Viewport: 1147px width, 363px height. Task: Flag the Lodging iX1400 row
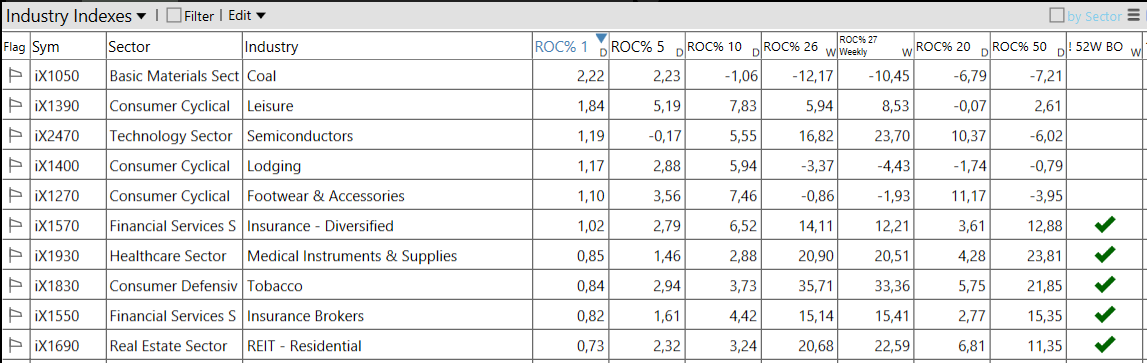point(15,165)
